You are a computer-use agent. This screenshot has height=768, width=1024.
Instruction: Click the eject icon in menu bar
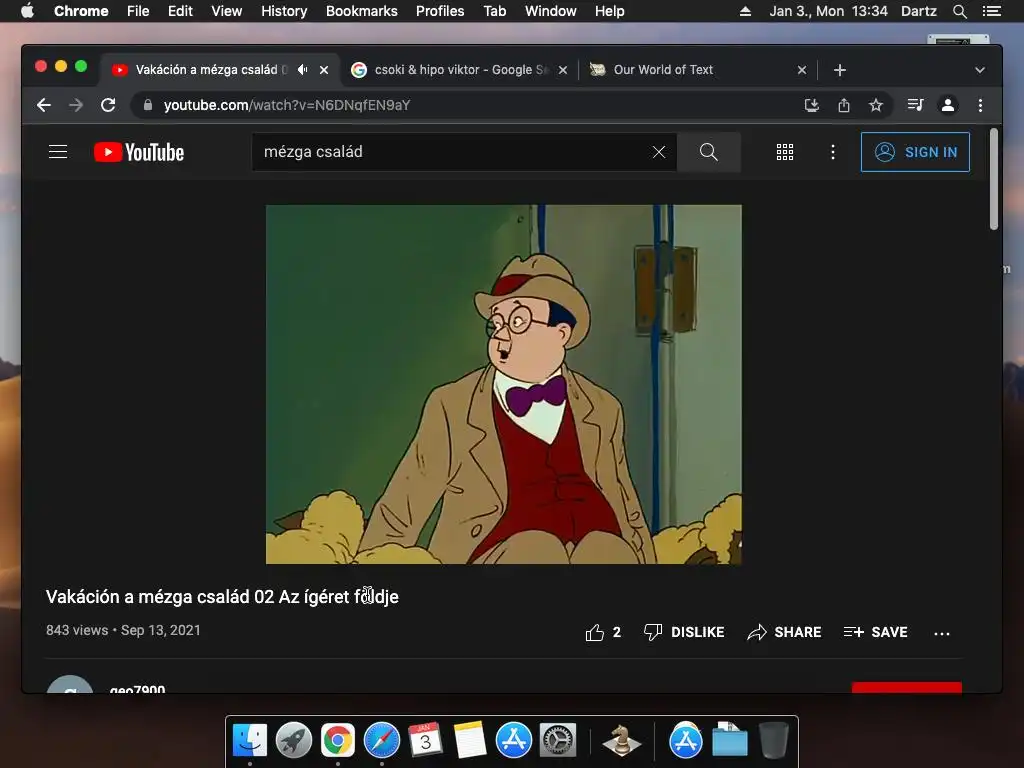click(x=745, y=11)
